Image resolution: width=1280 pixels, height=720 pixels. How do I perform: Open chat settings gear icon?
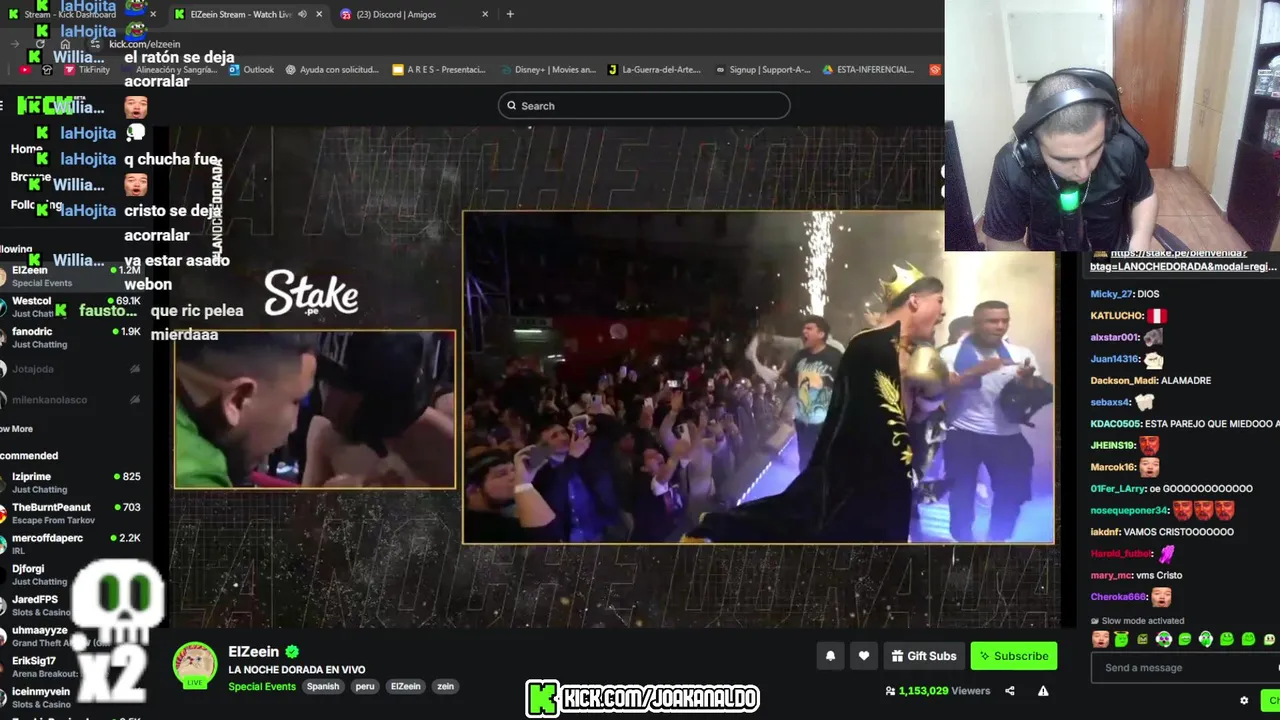(x=1244, y=700)
